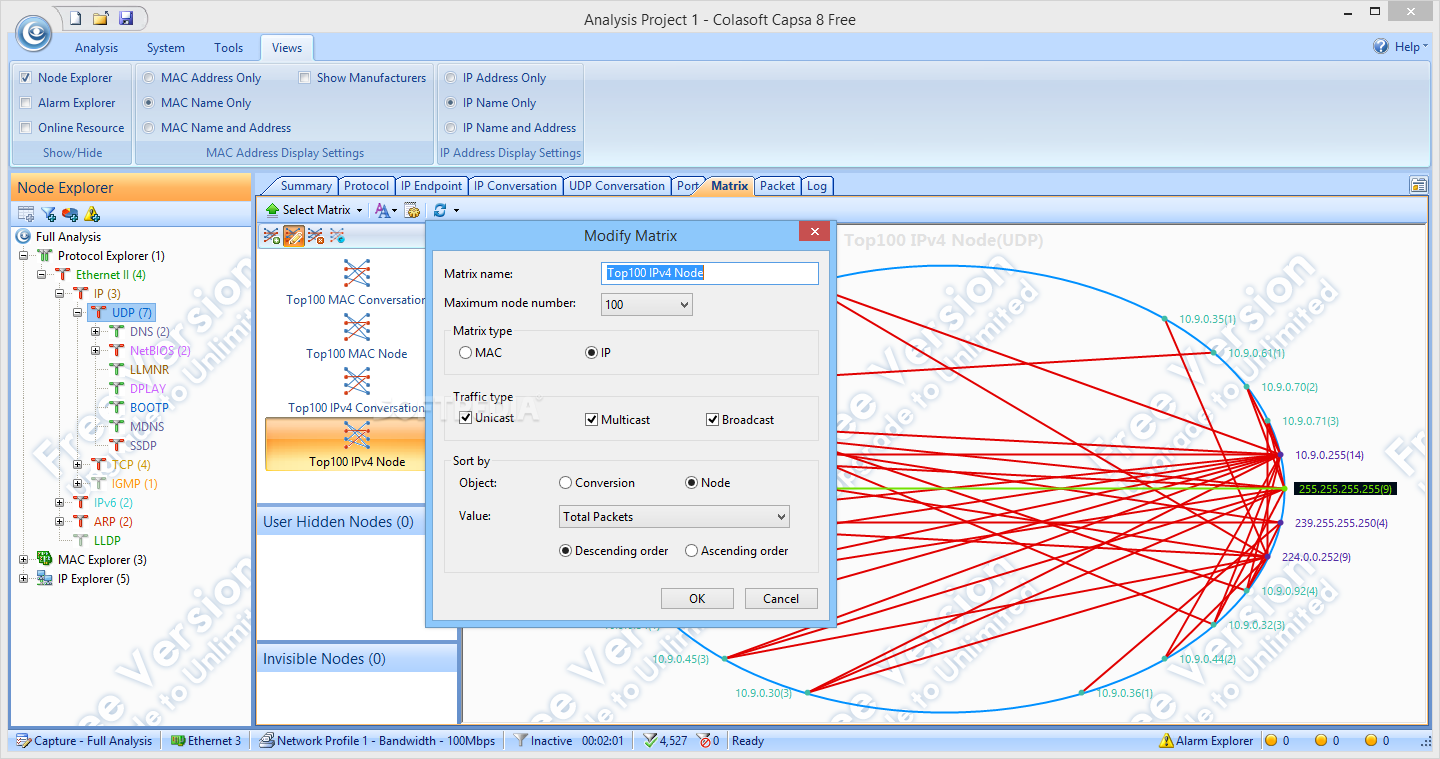Click the Add Matrix icon with green plus
This screenshot has height=759, width=1440.
coord(271,235)
